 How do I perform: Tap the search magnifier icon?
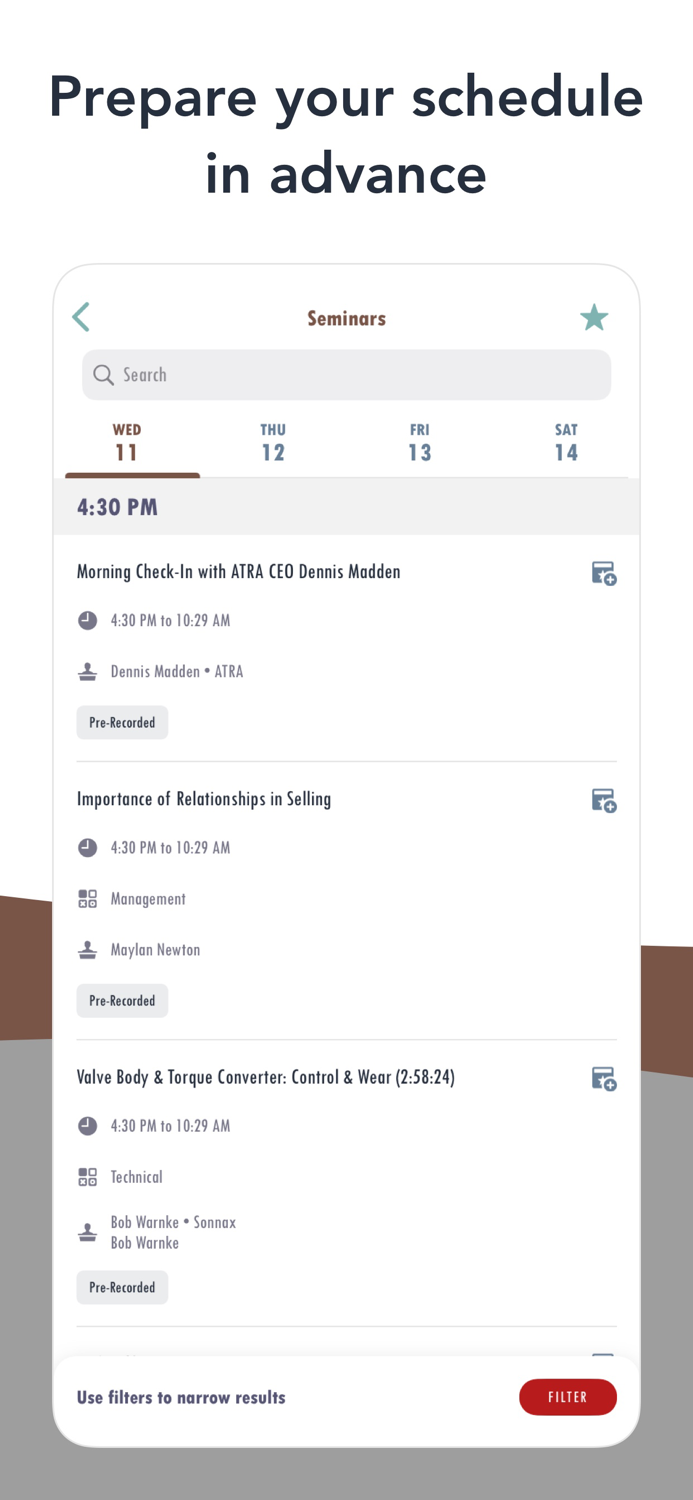tap(103, 375)
